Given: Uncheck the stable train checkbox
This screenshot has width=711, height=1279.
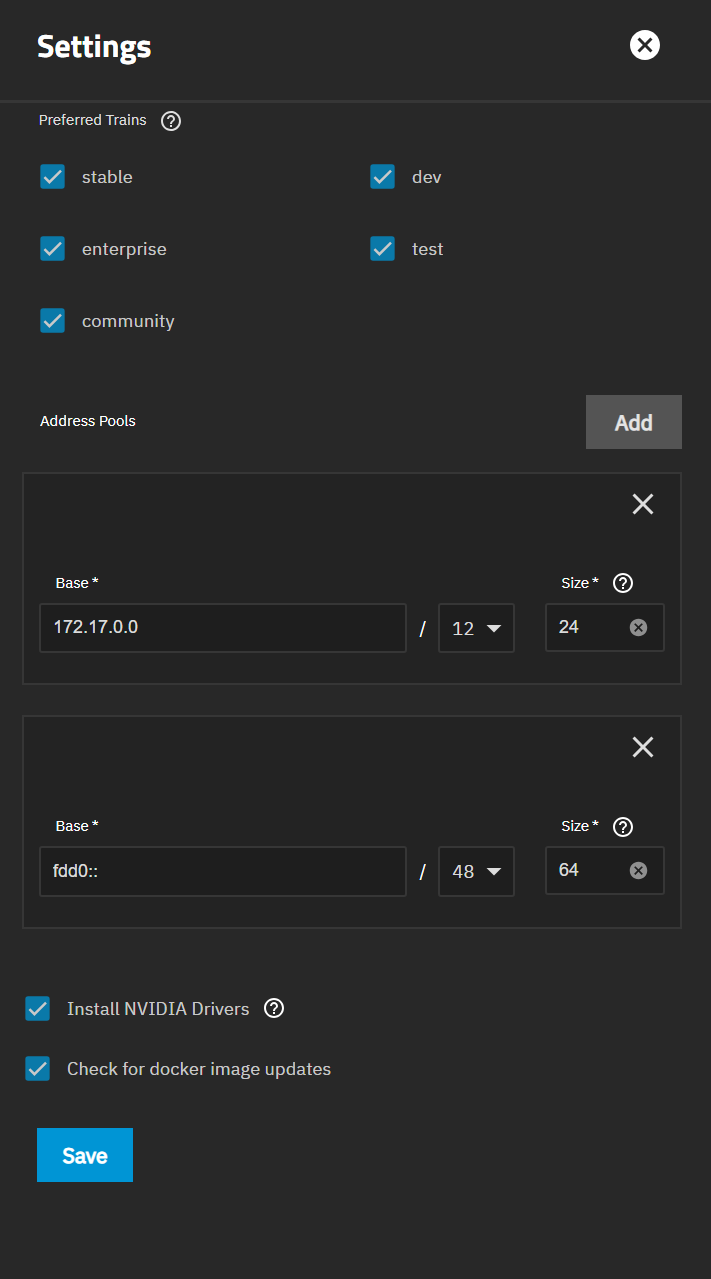Looking at the screenshot, I should (53, 177).
